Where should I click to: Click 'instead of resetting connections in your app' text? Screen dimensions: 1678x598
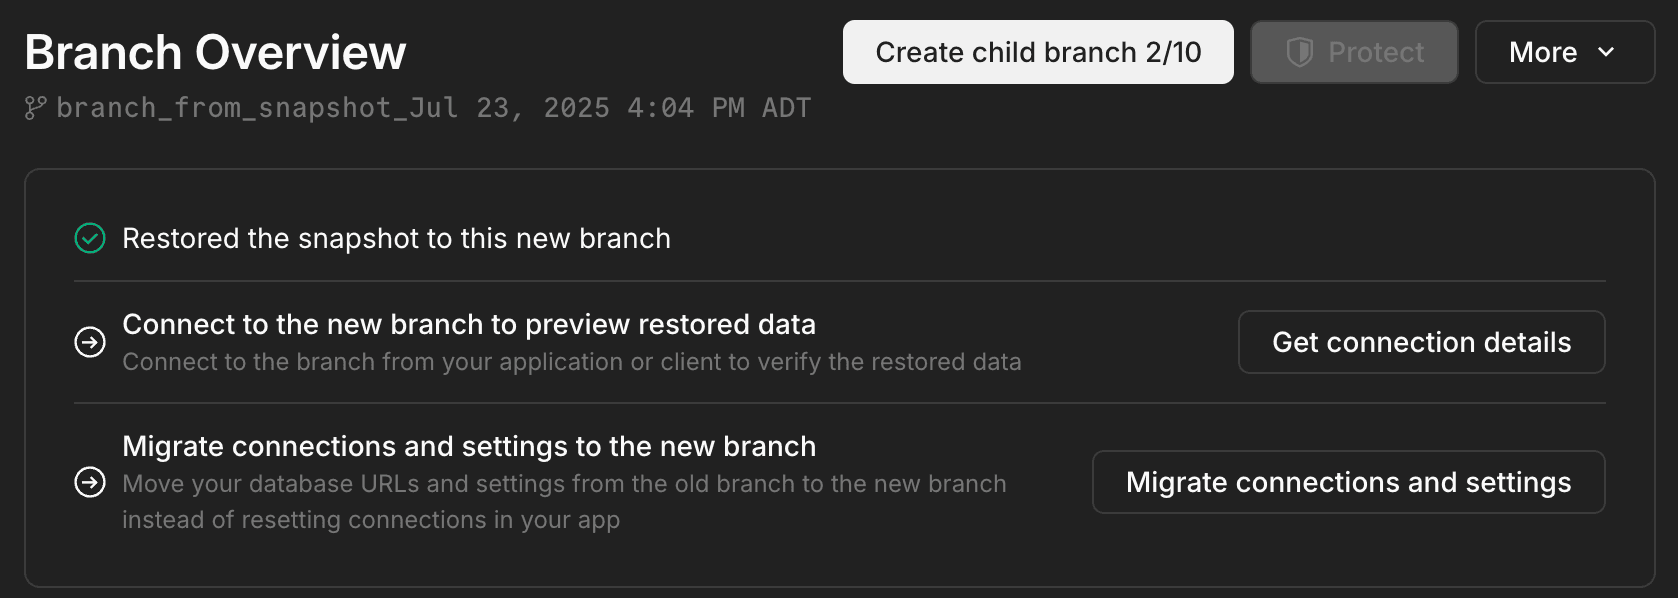(x=370, y=520)
